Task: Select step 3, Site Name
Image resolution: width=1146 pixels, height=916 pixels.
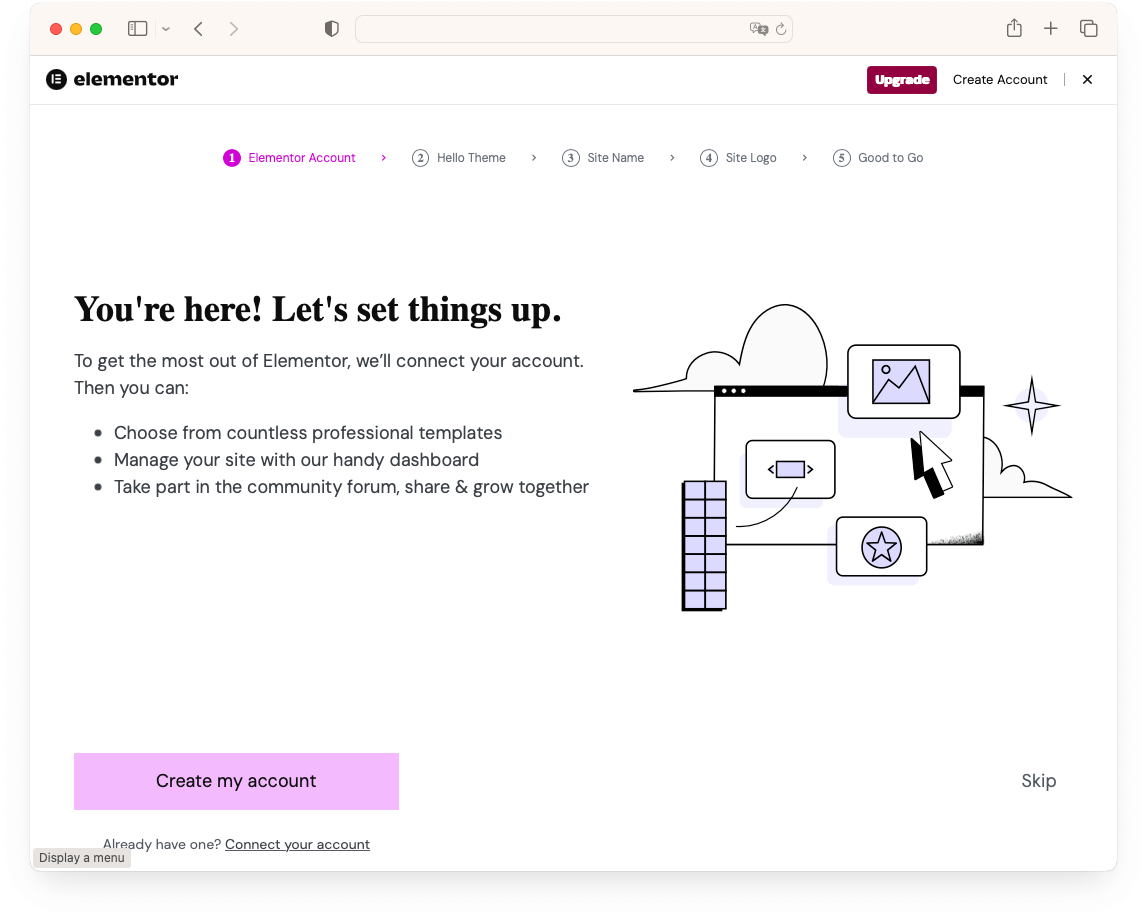Action: (x=604, y=157)
